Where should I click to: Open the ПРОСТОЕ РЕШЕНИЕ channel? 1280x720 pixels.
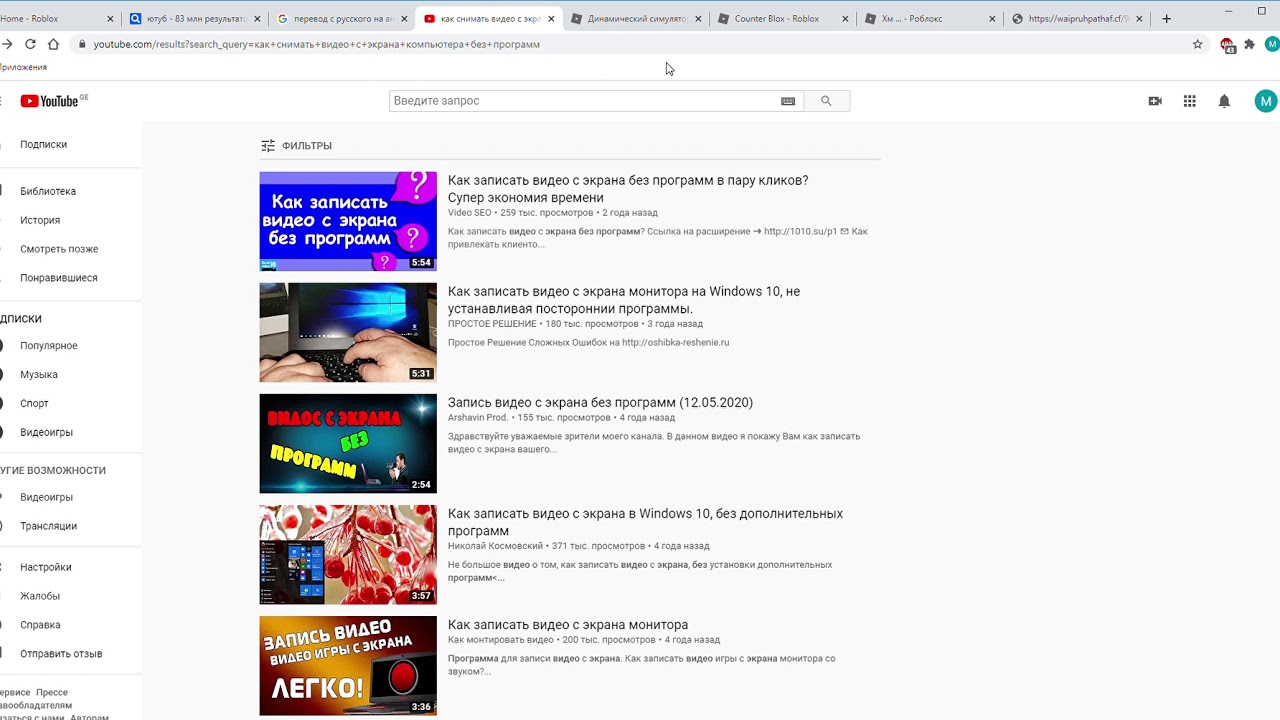[492, 324]
